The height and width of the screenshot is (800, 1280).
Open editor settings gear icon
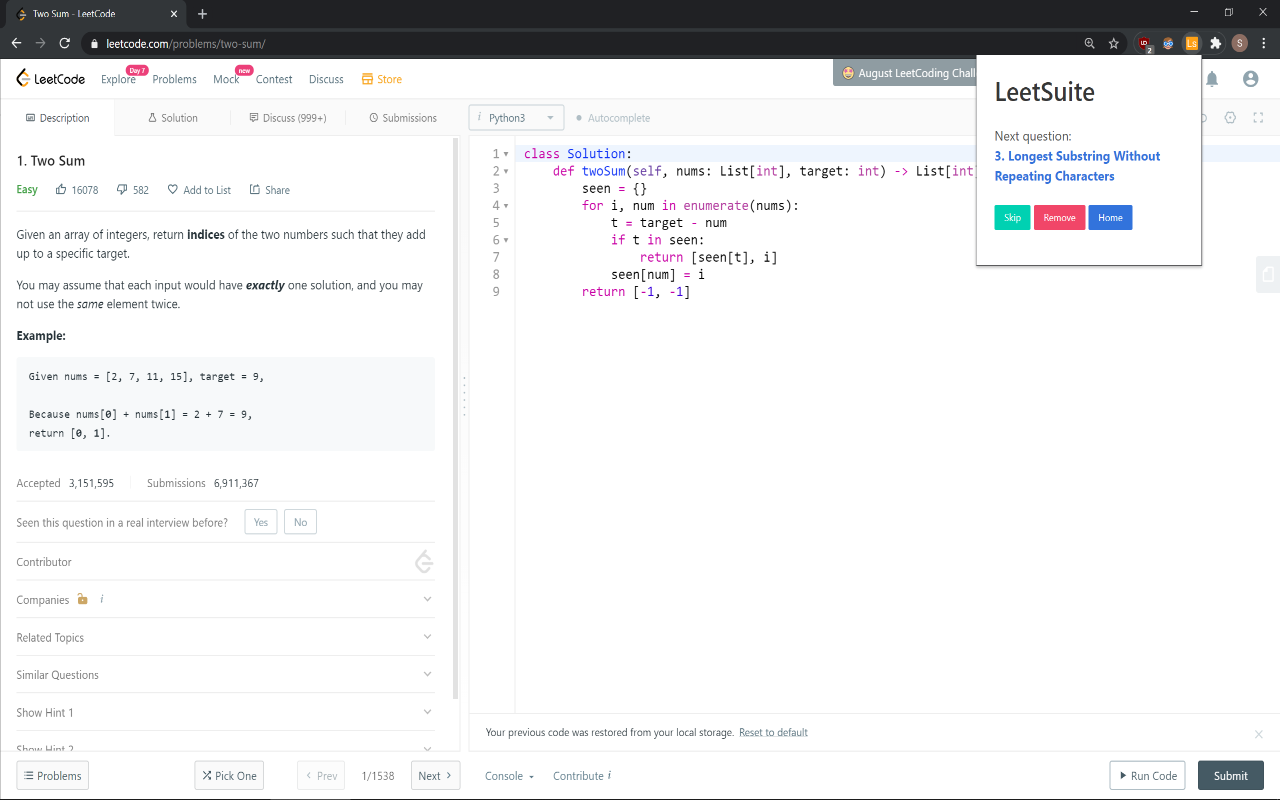[x=1230, y=118]
